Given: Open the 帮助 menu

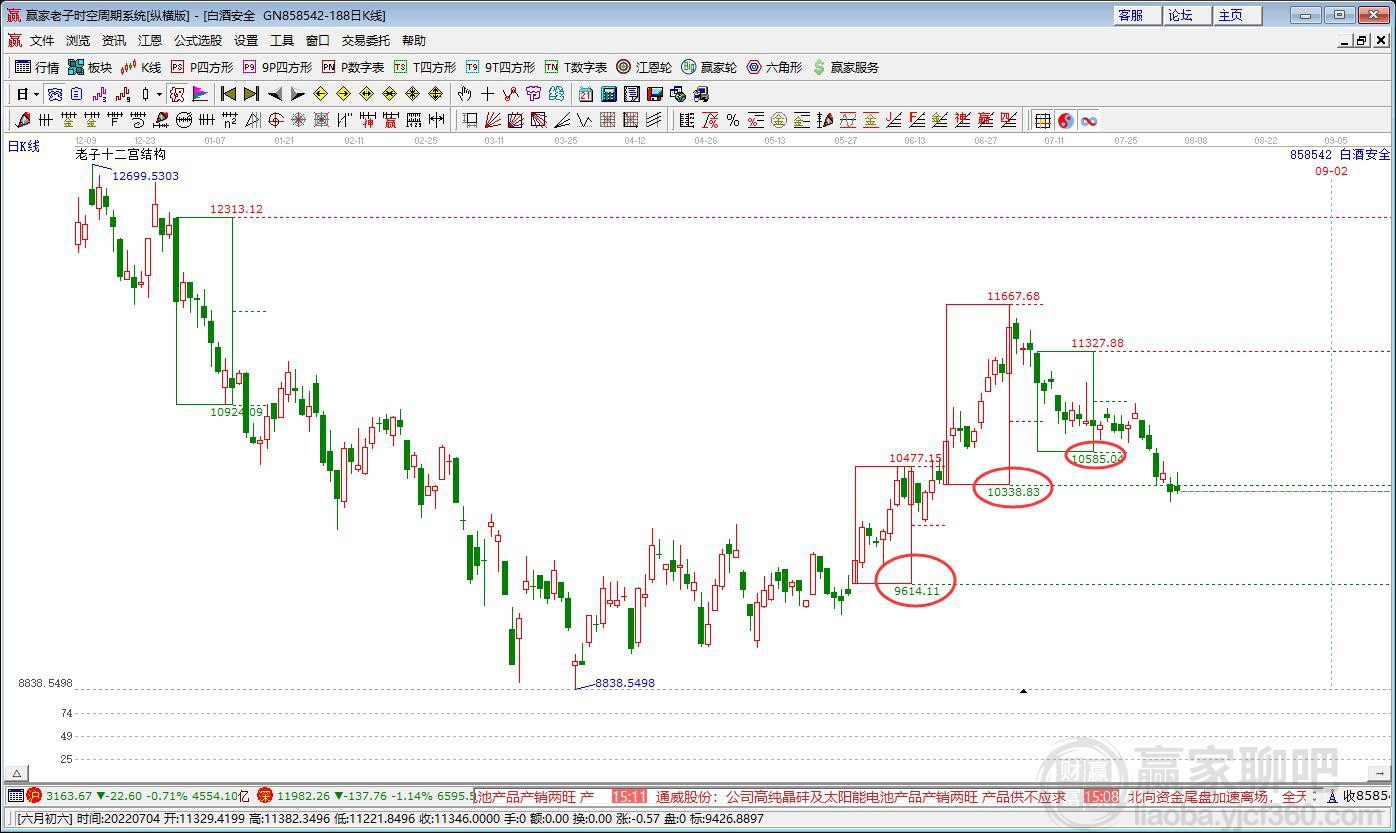Looking at the screenshot, I should point(414,41).
